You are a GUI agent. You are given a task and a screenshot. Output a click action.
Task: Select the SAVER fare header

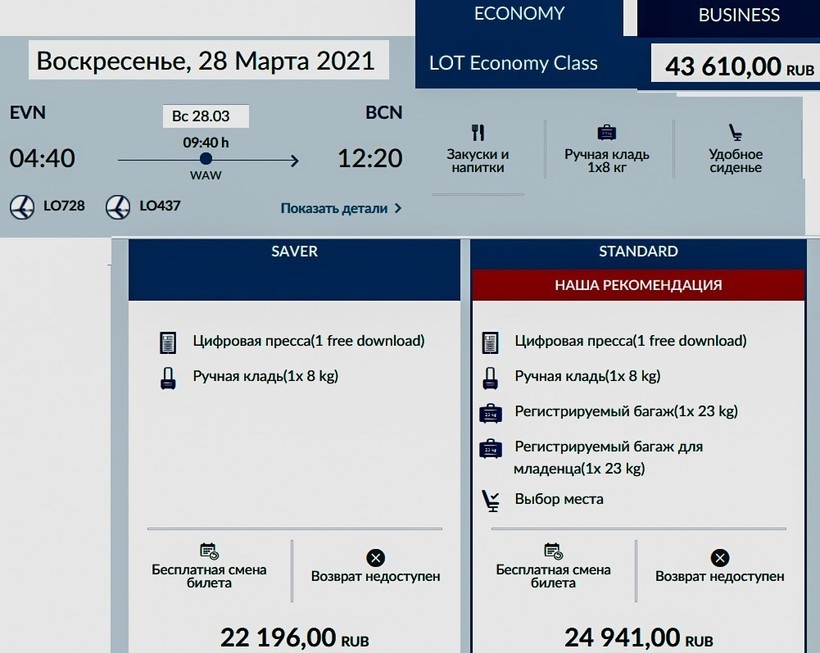[295, 252]
